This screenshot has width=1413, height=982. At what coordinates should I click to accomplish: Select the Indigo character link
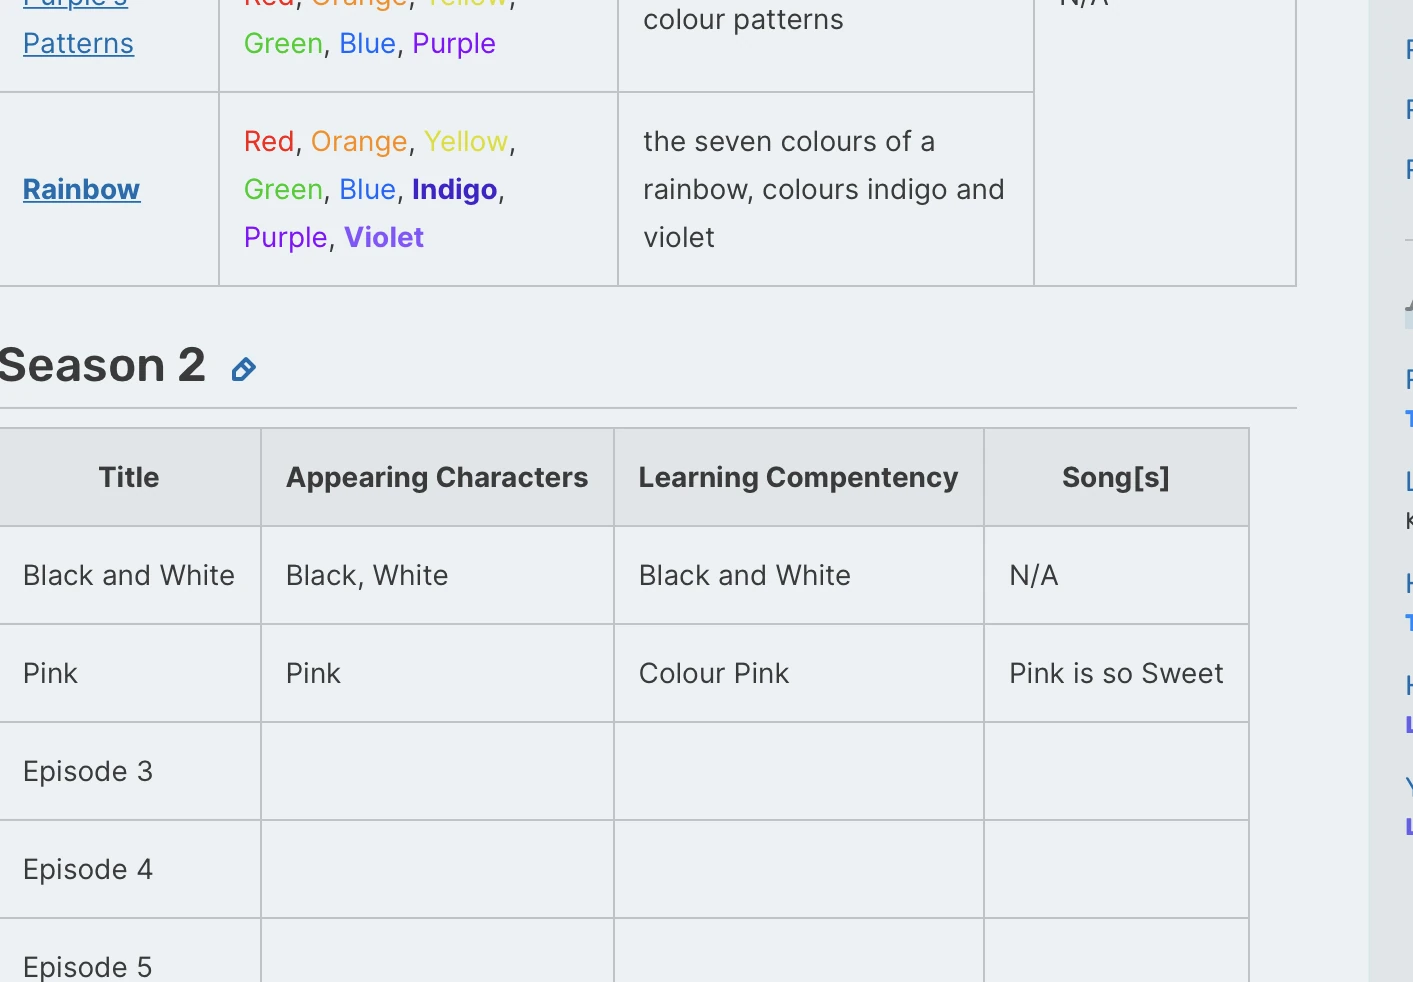tap(454, 189)
